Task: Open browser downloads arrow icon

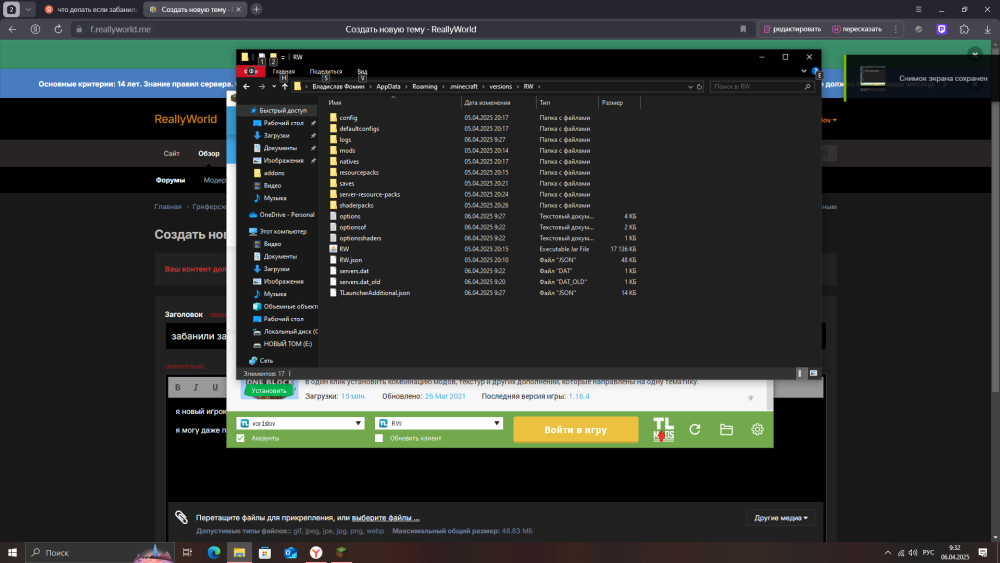Action: pos(987,29)
